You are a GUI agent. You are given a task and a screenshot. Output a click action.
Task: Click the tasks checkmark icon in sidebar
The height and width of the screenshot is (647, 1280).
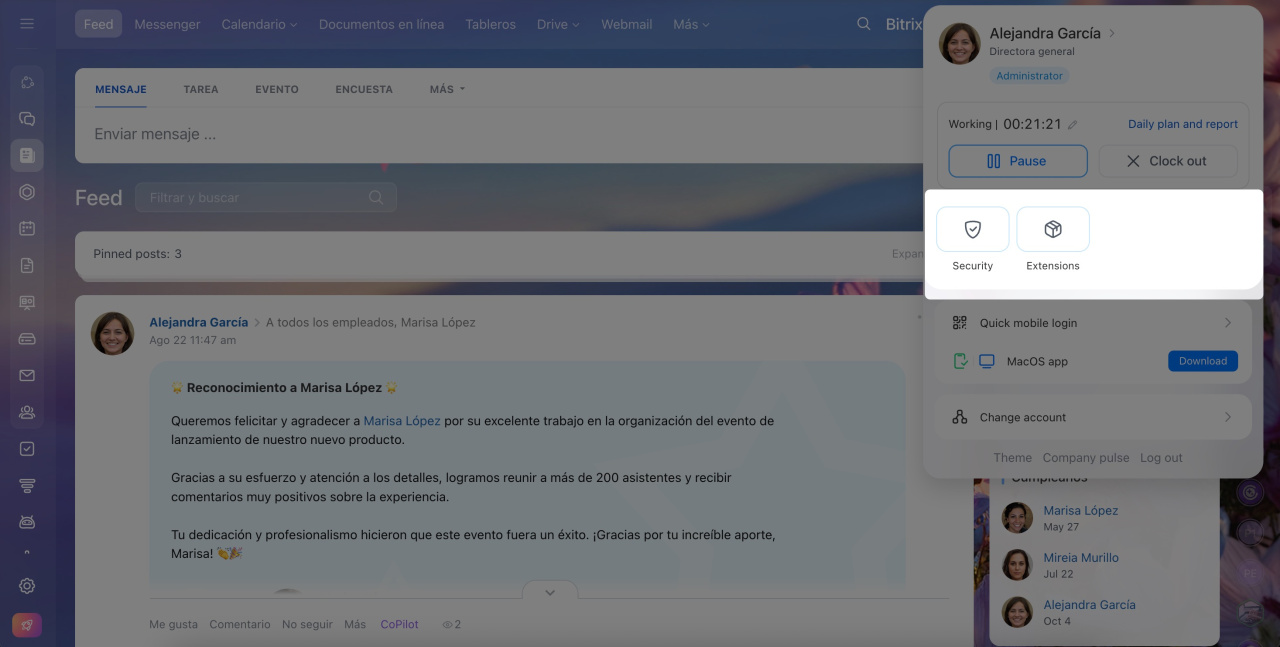pyautogui.click(x=27, y=449)
